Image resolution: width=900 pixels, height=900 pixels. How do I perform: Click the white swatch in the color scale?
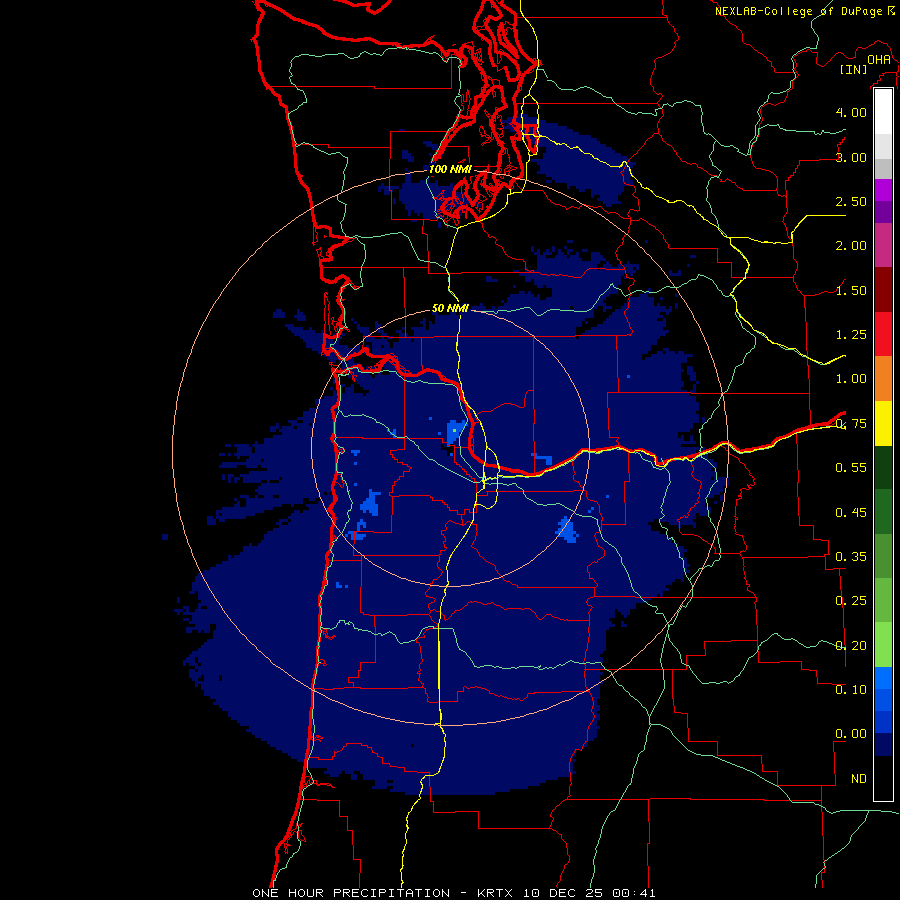pyautogui.click(x=883, y=112)
